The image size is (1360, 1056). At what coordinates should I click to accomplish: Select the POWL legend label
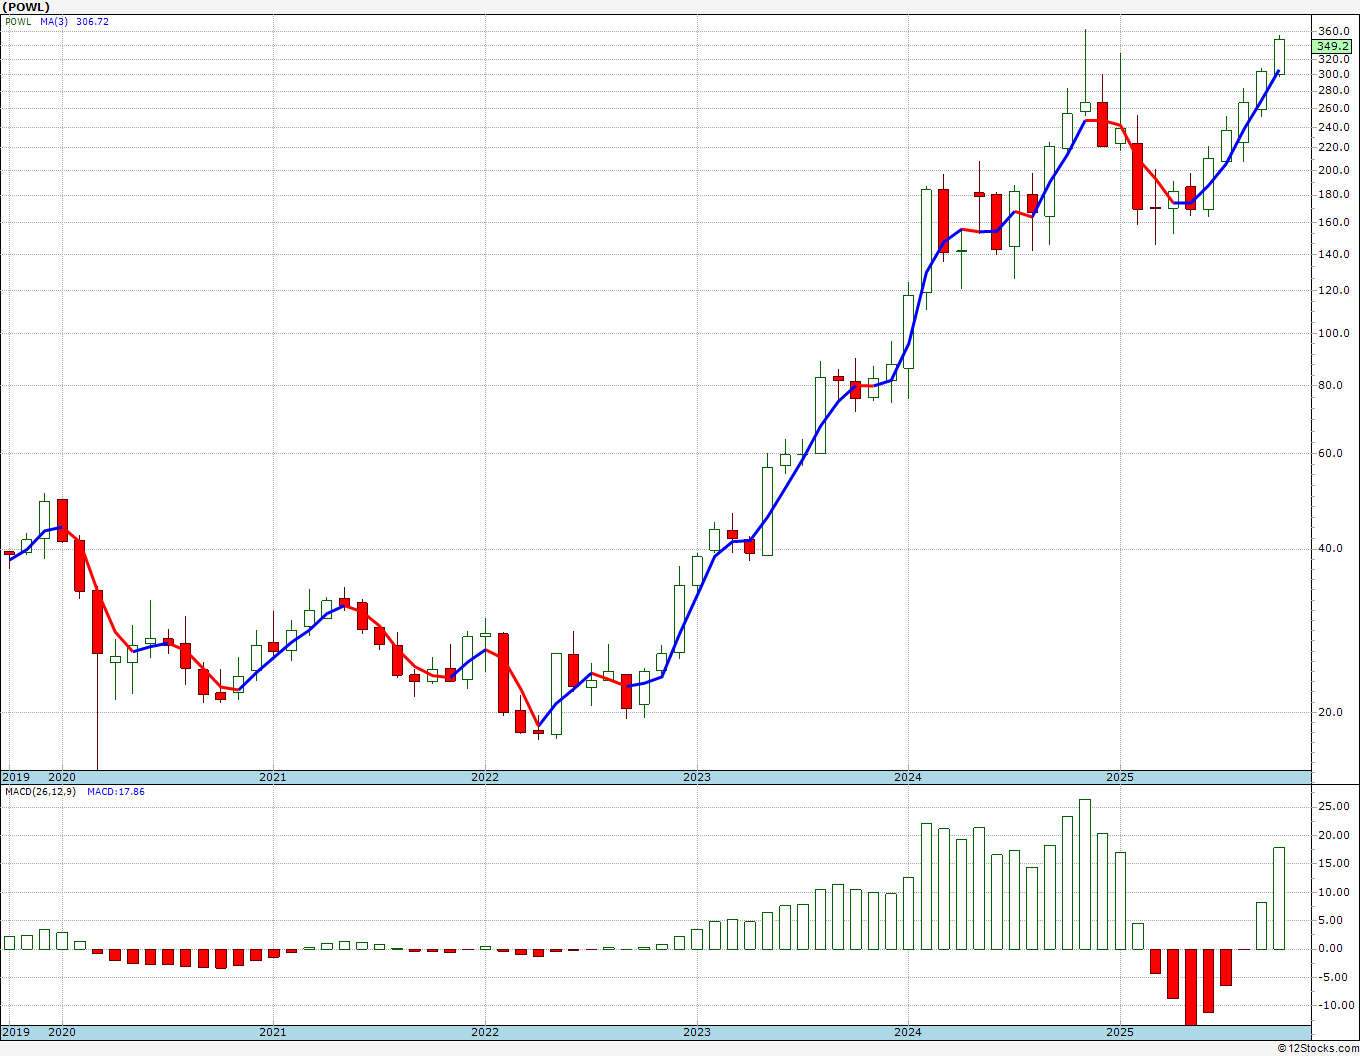pos(18,21)
